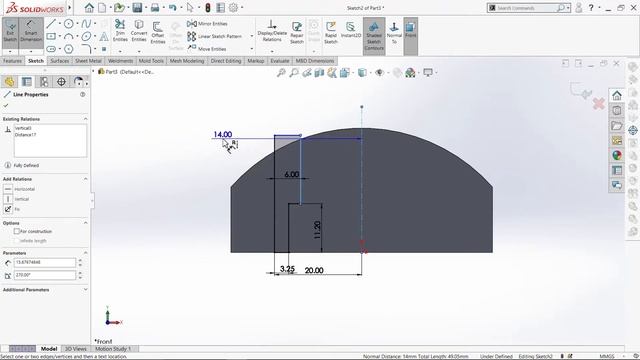This screenshot has width=640, height=360.
Task: Toggle Shaded Sketch Contours
Action: (374, 36)
